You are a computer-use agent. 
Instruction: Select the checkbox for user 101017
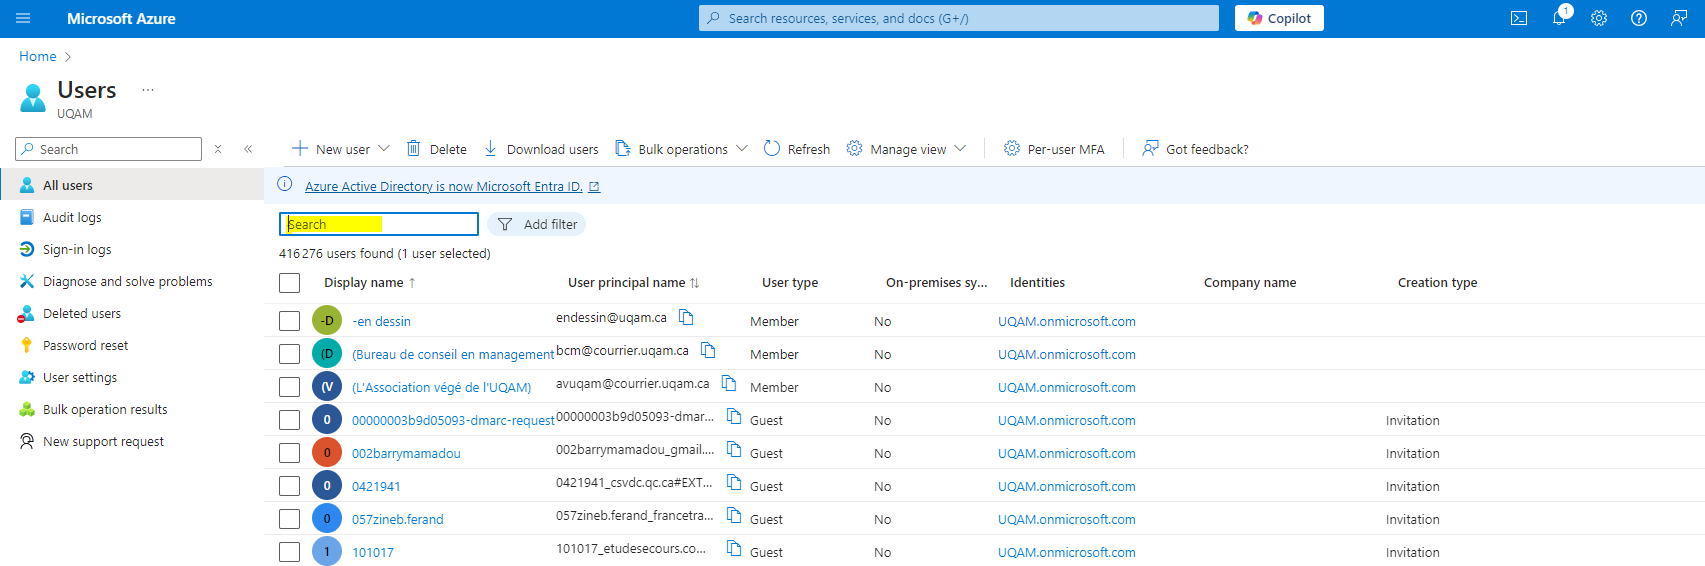289,552
